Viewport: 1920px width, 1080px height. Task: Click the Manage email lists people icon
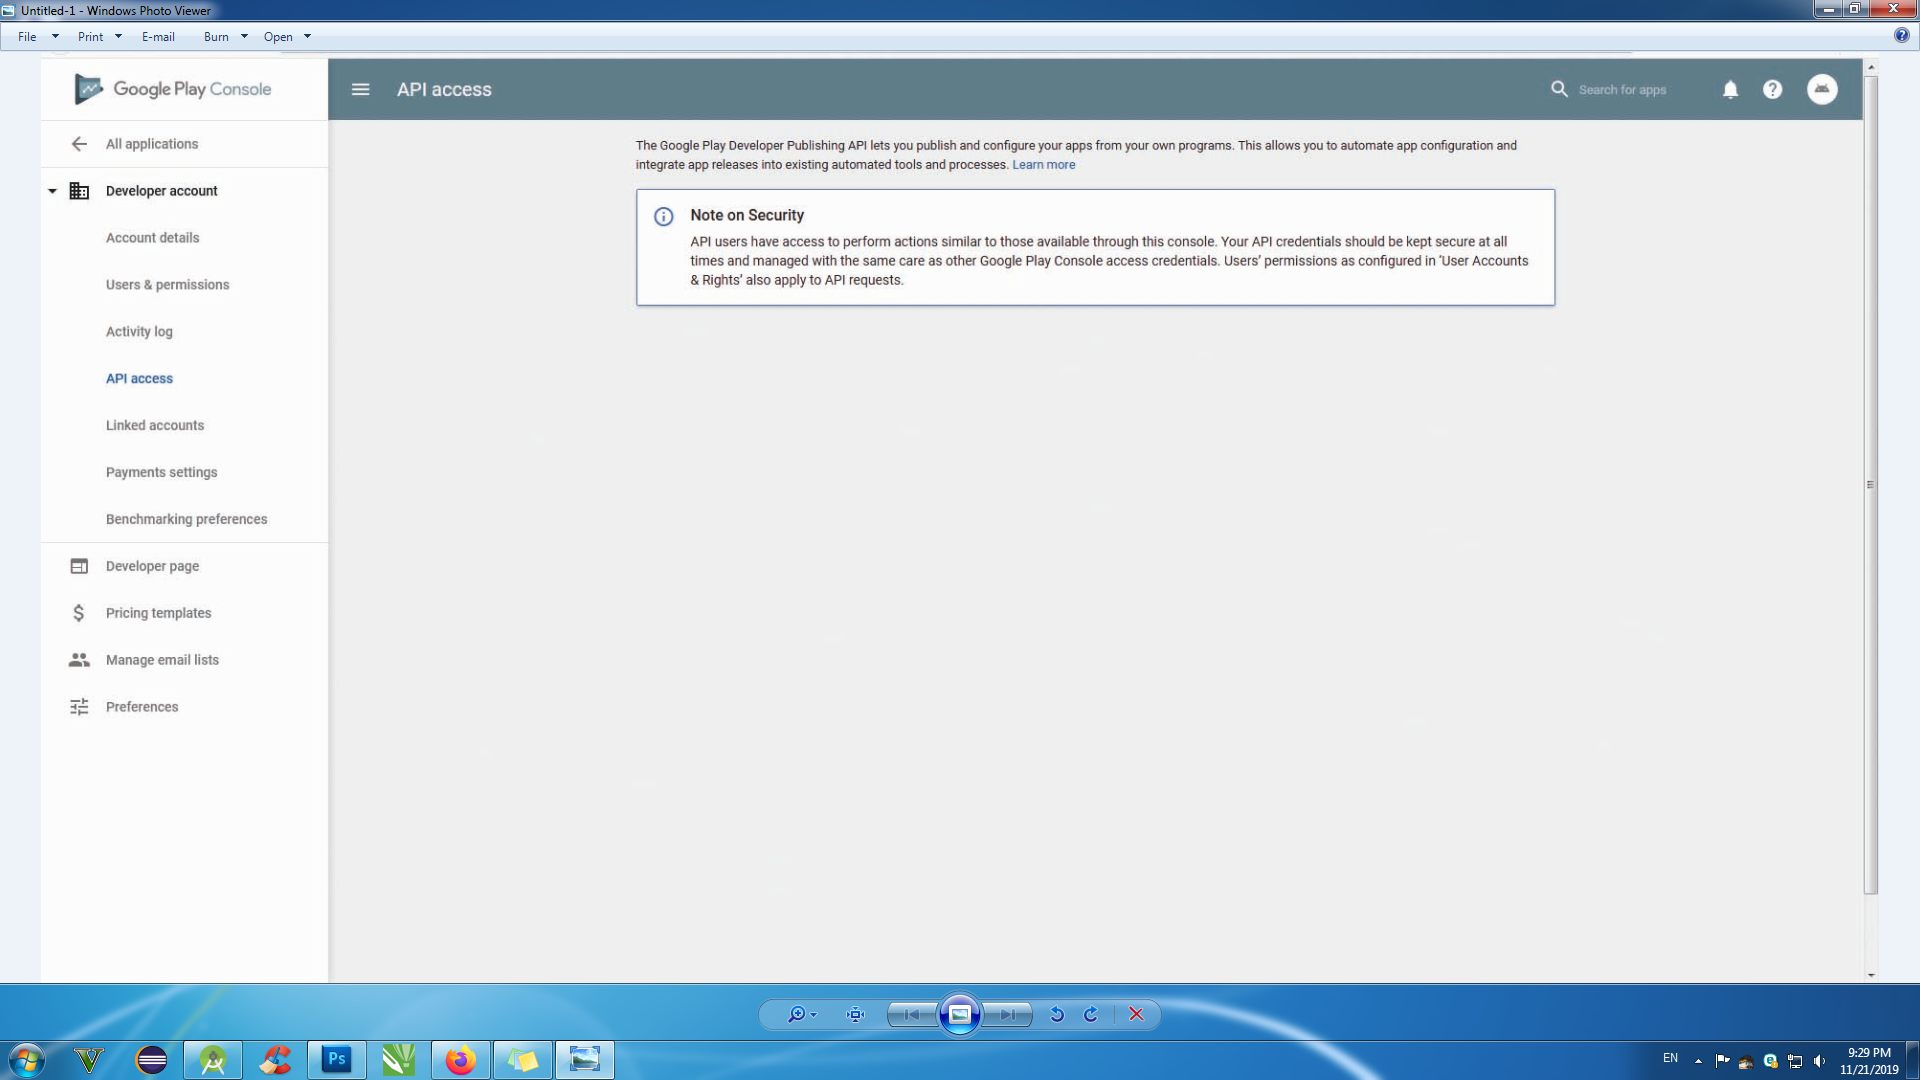[79, 660]
